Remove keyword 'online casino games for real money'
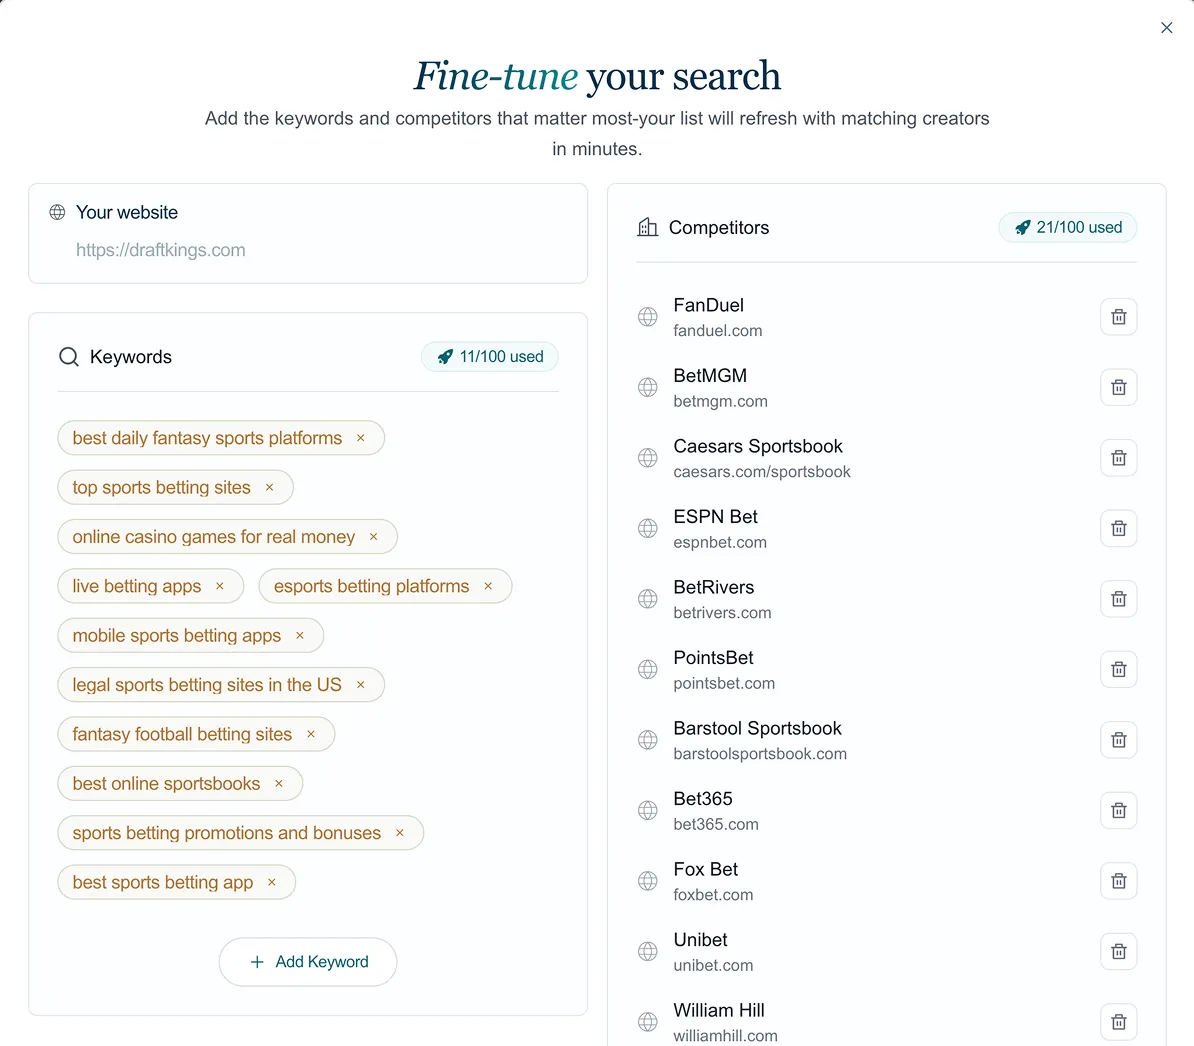1194x1046 pixels. (374, 537)
